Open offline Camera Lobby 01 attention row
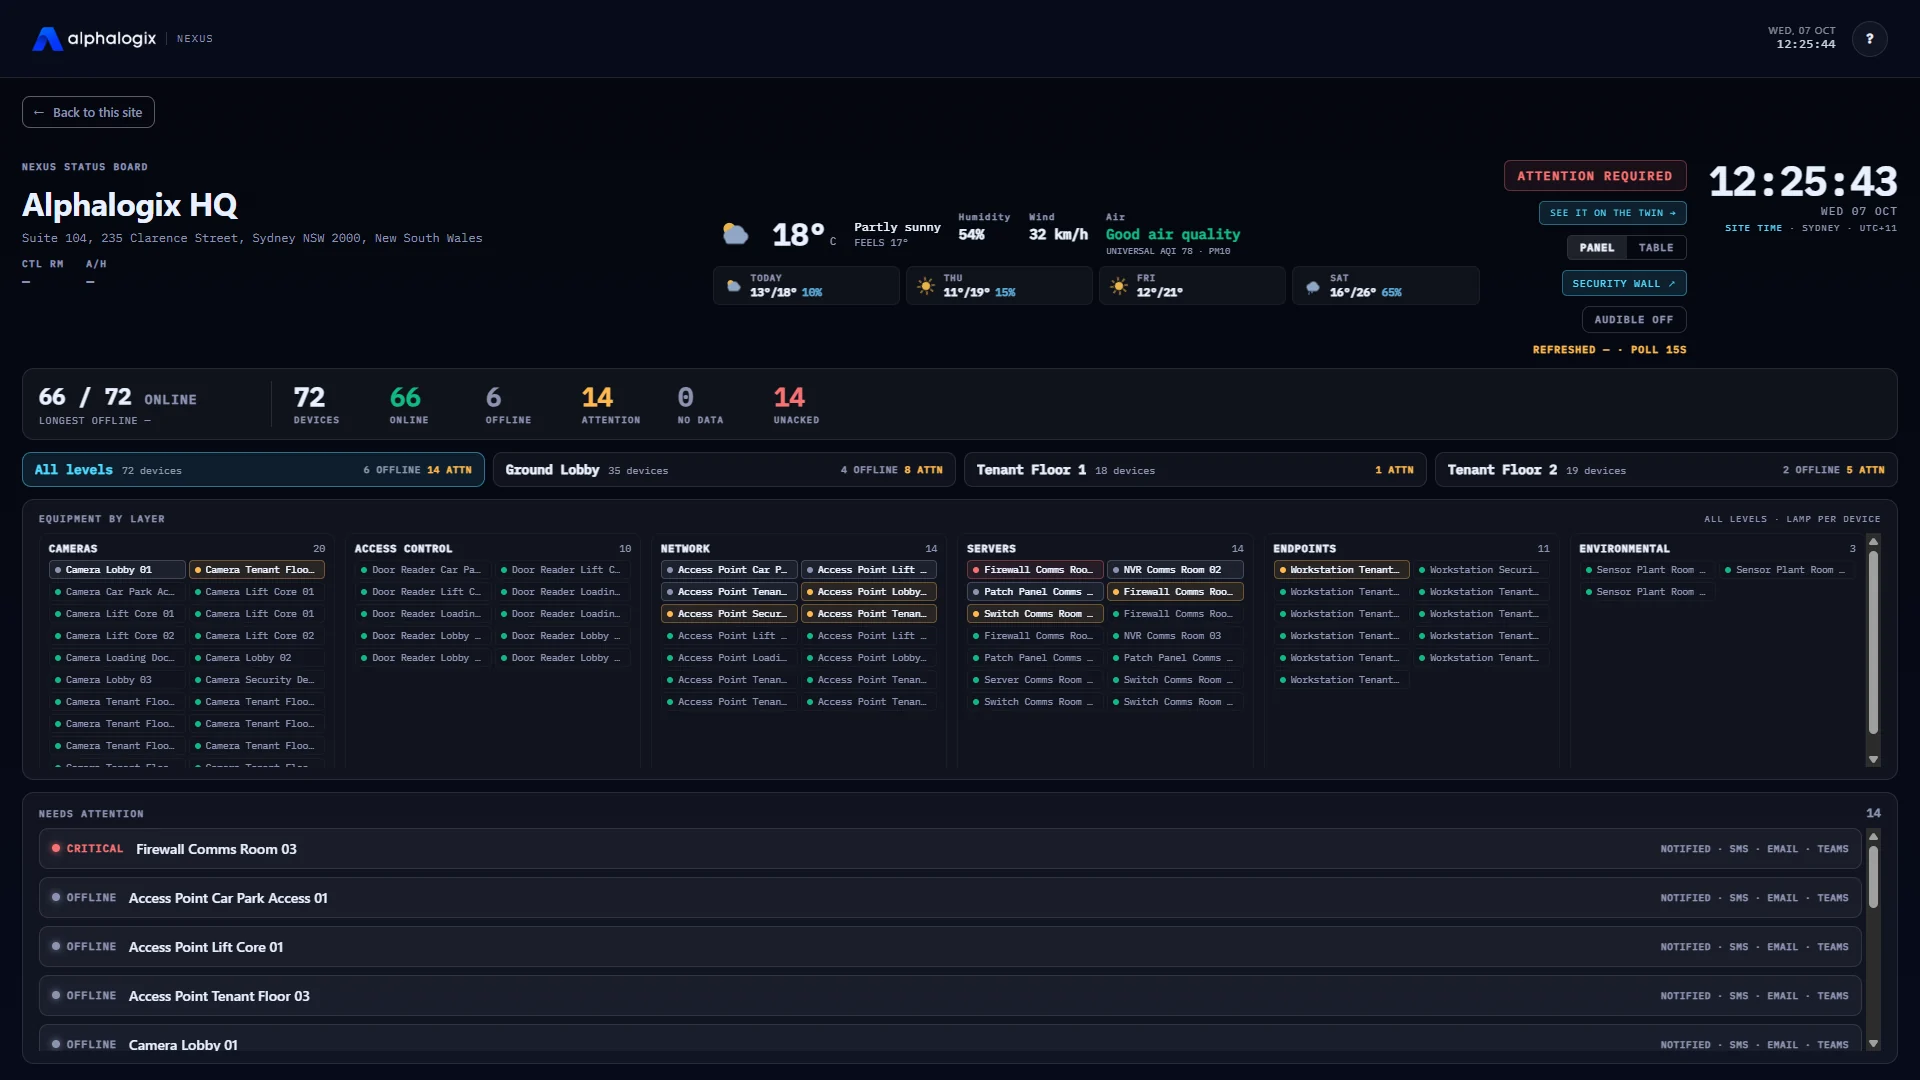The width and height of the screenshot is (1920, 1080). (950, 1040)
